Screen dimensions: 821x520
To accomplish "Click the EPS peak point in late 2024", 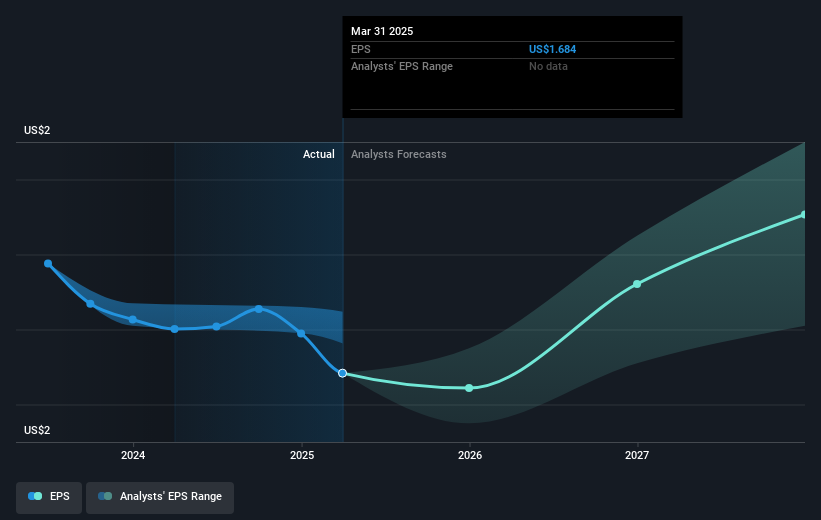I will pyautogui.click(x=259, y=309).
